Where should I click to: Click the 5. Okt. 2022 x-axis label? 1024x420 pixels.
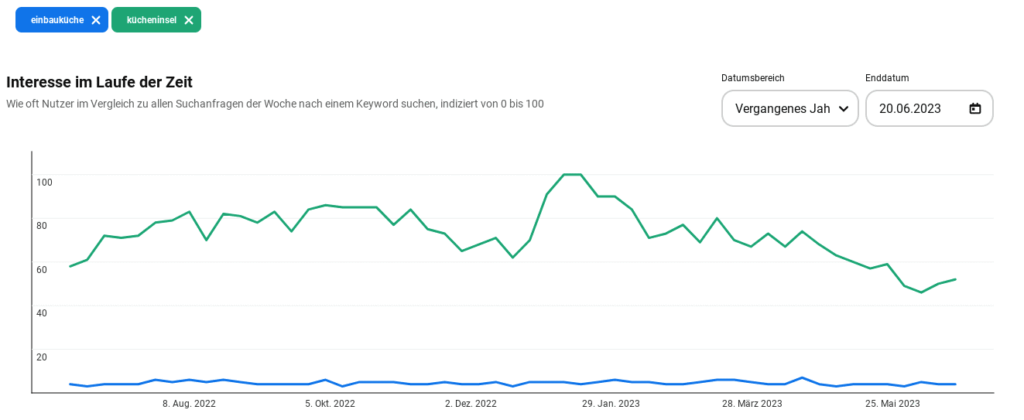[x=330, y=404]
